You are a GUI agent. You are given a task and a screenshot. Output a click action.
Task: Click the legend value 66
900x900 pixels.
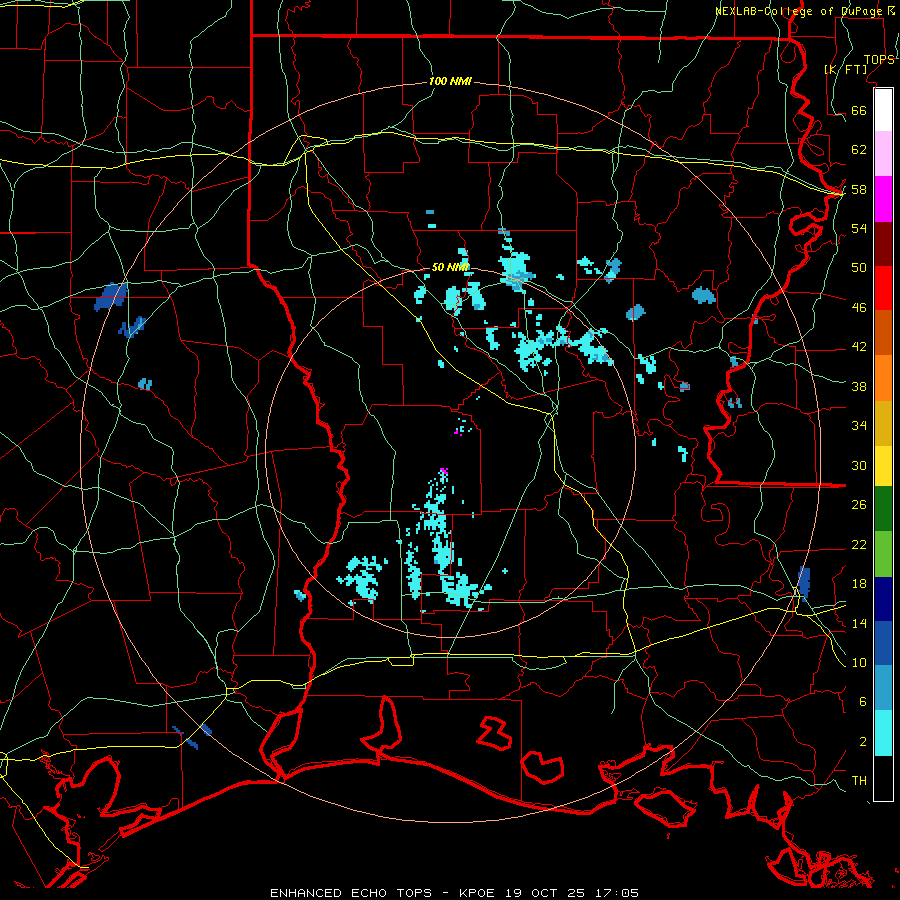859,110
